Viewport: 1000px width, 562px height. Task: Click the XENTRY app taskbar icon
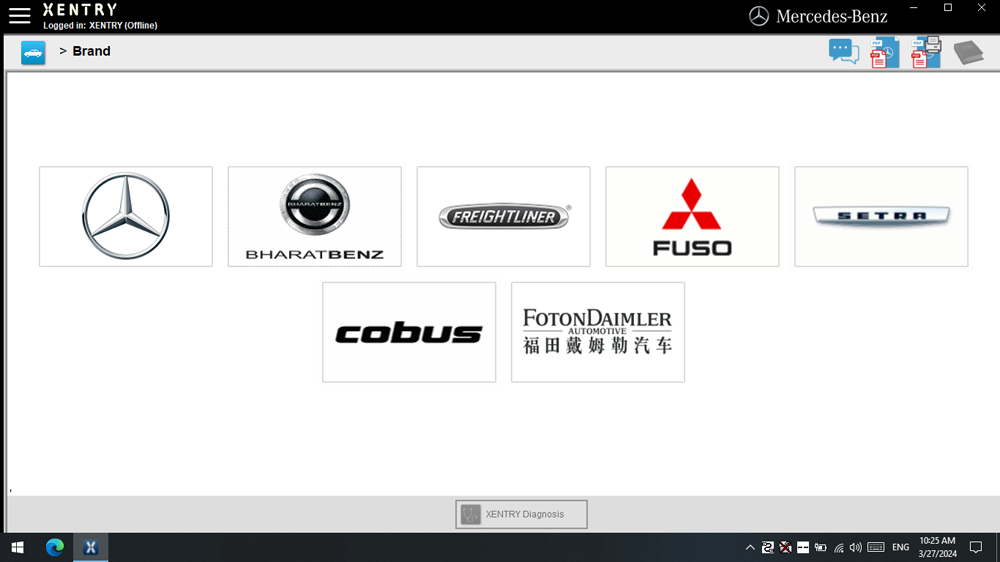coord(91,547)
